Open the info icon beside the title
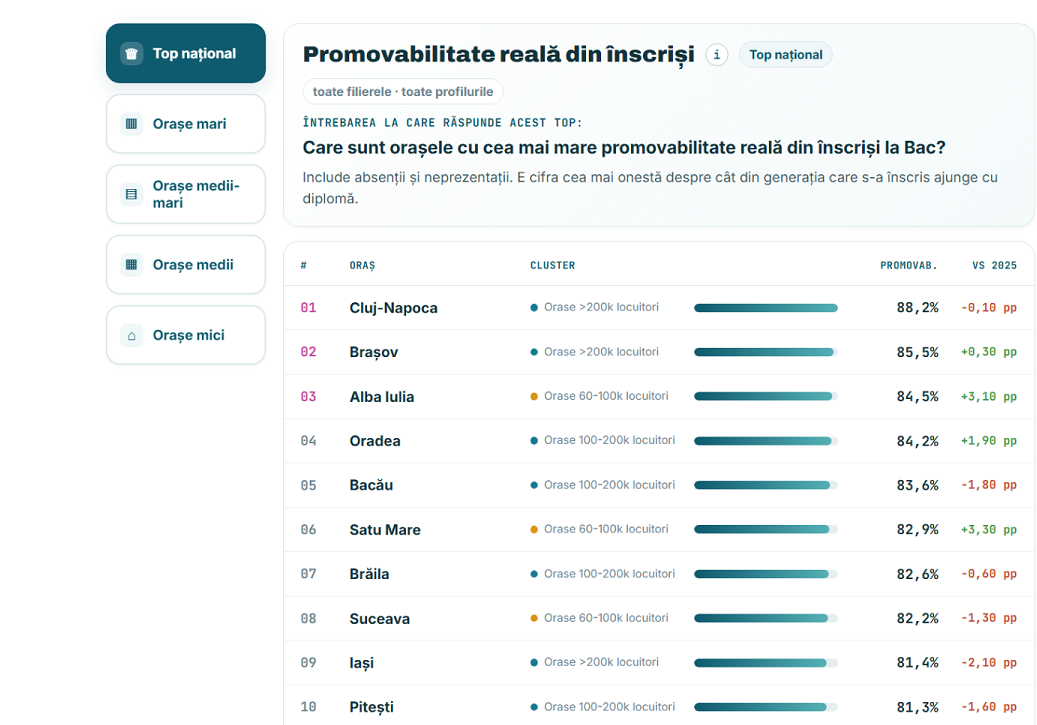 point(717,55)
